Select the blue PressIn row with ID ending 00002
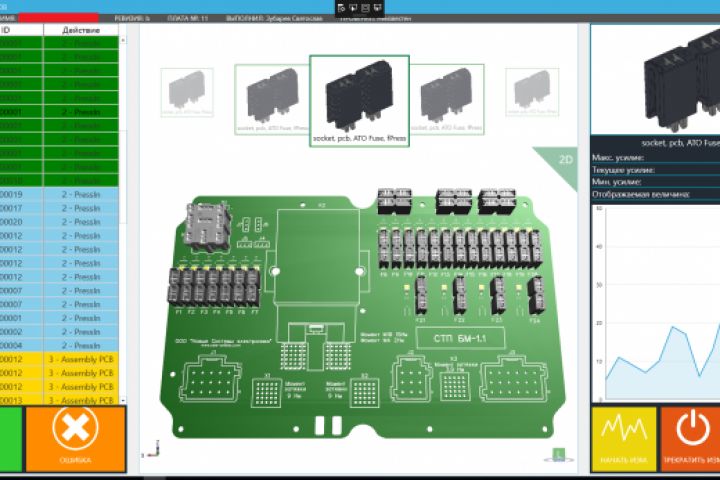This screenshot has height=480, width=720. pos(59,332)
